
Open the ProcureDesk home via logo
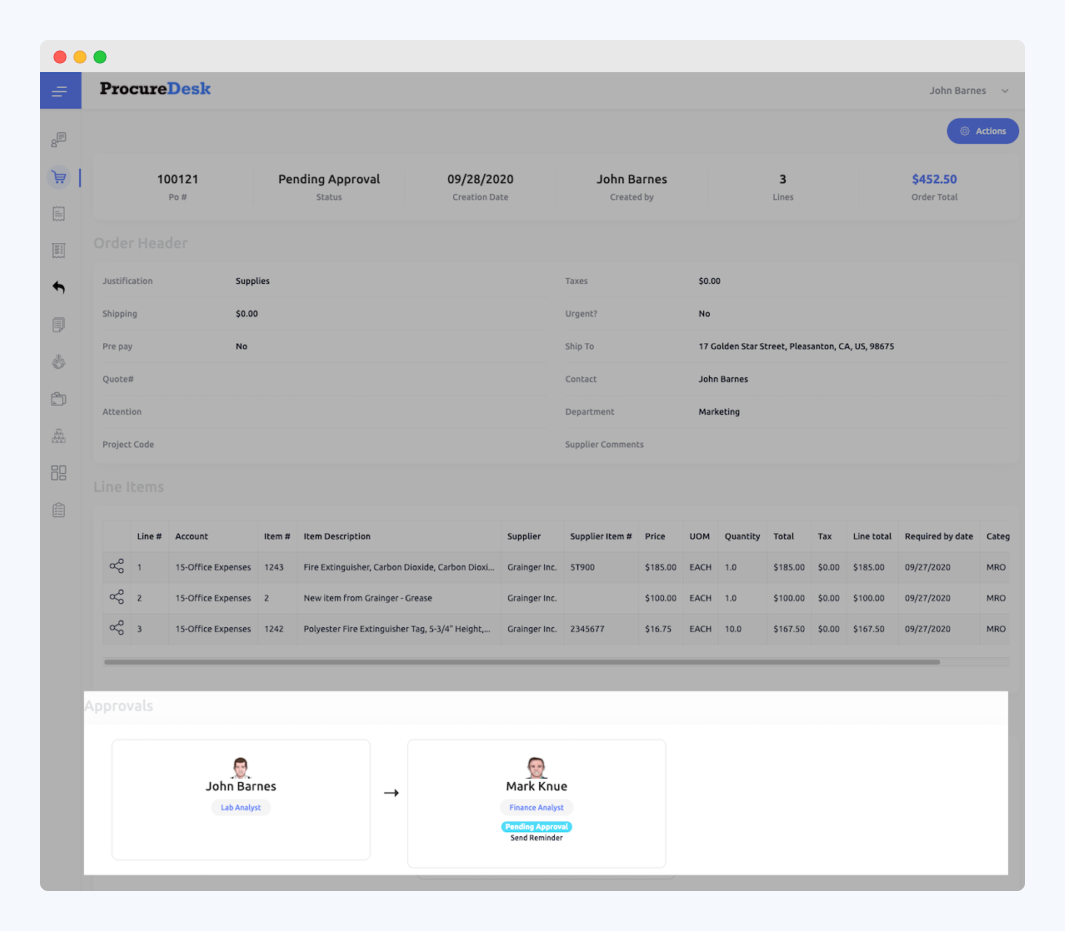tap(153, 89)
